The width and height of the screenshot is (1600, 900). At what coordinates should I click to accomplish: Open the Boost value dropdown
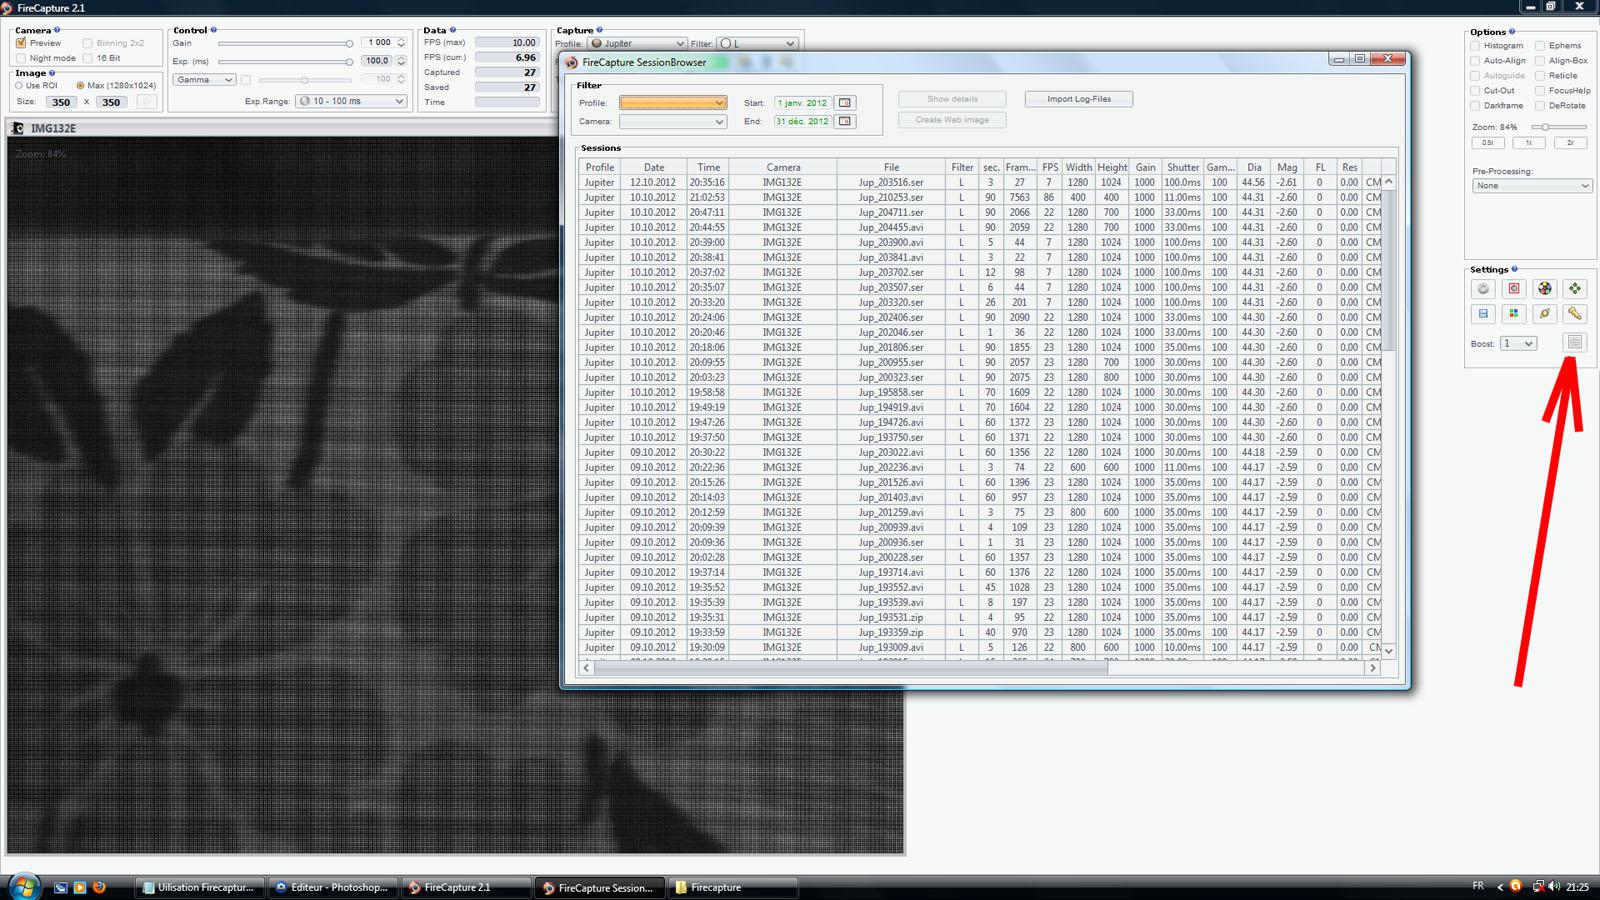coord(1517,344)
